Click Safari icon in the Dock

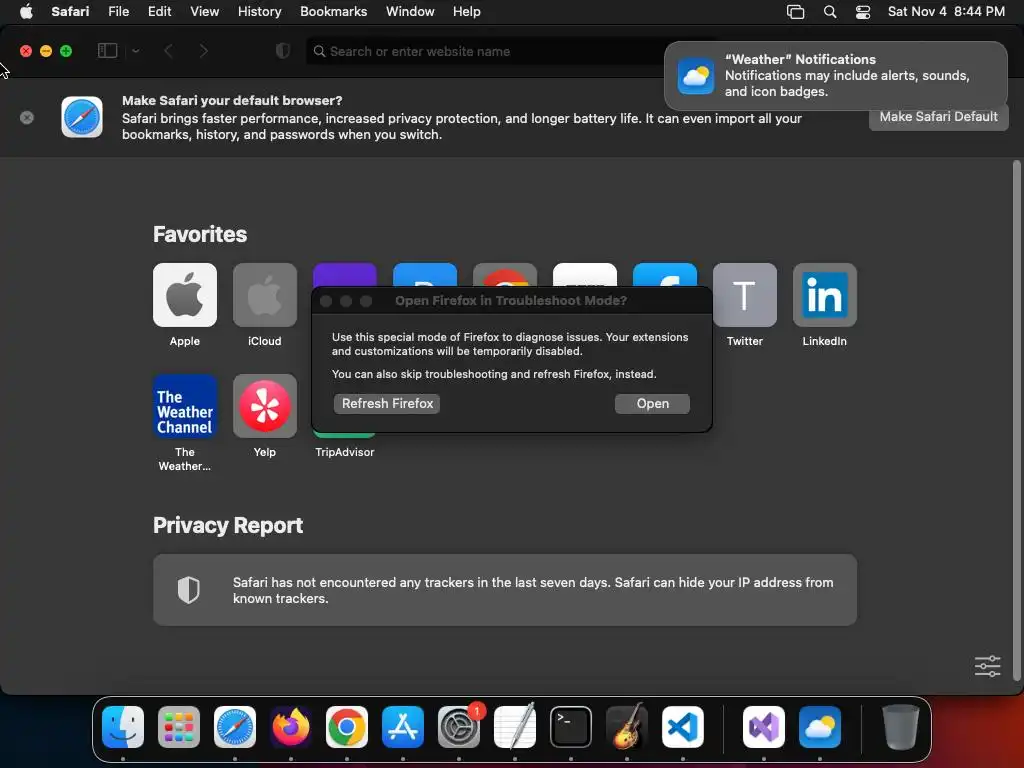234,727
